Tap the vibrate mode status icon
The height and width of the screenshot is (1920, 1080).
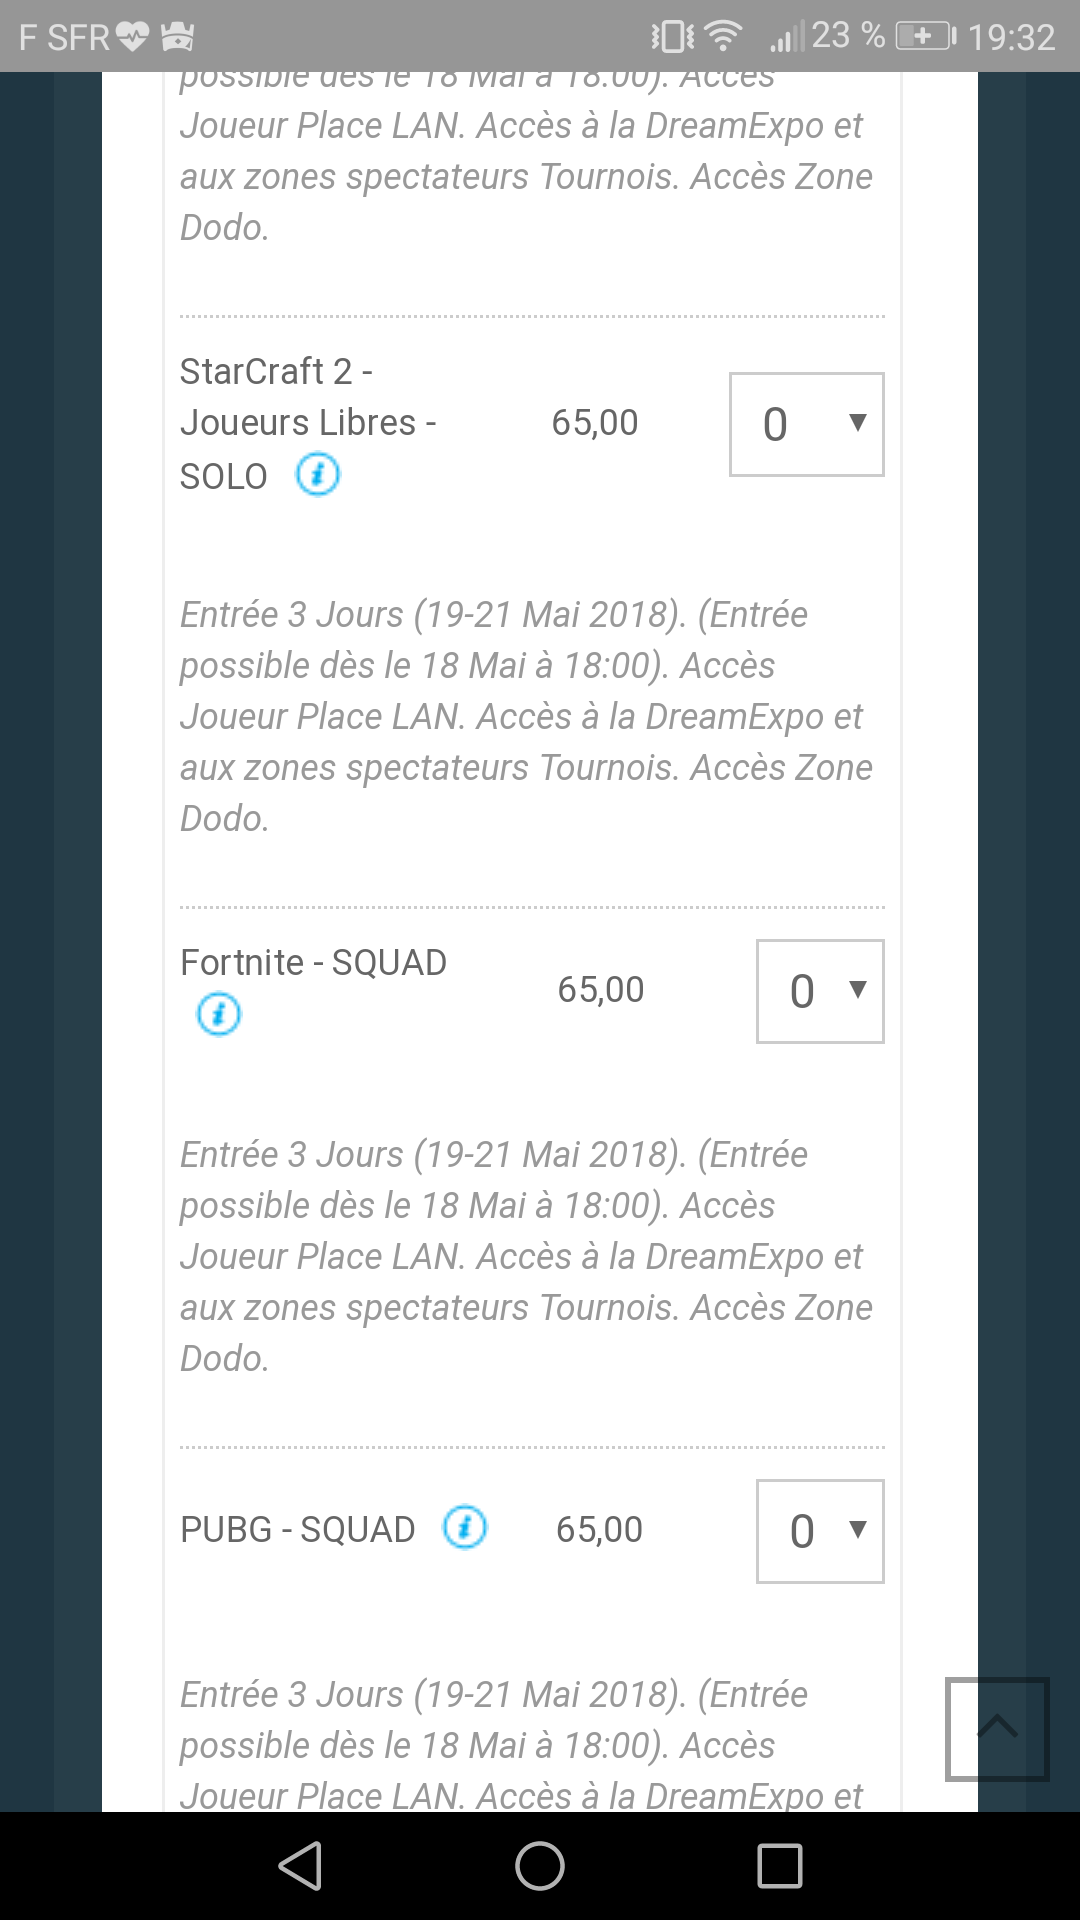pyautogui.click(x=672, y=37)
